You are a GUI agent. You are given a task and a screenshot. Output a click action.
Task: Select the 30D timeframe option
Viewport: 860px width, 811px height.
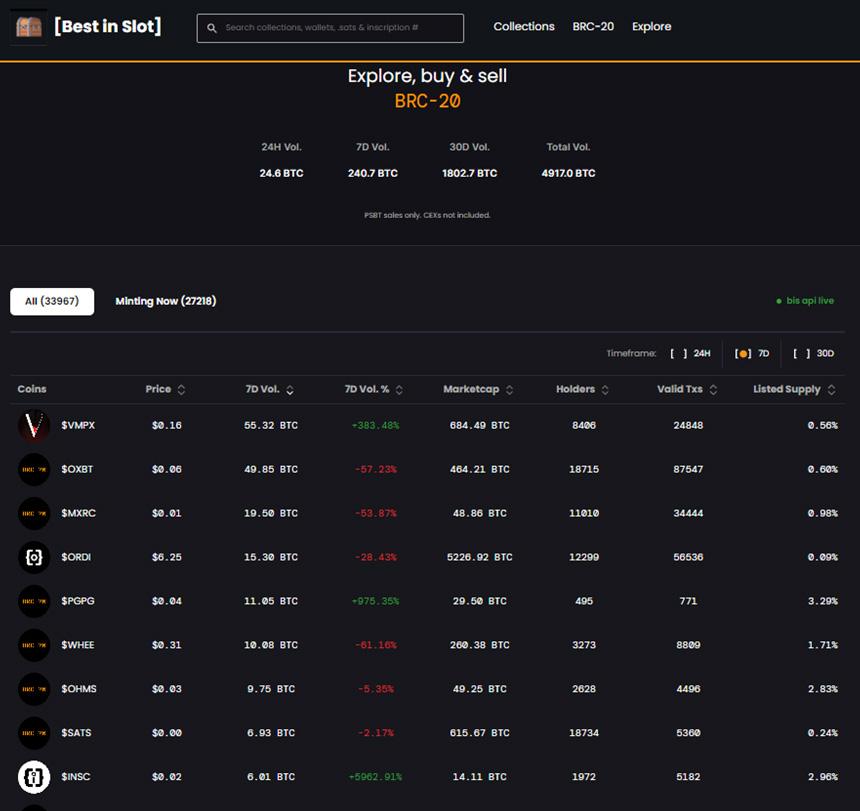point(813,353)
